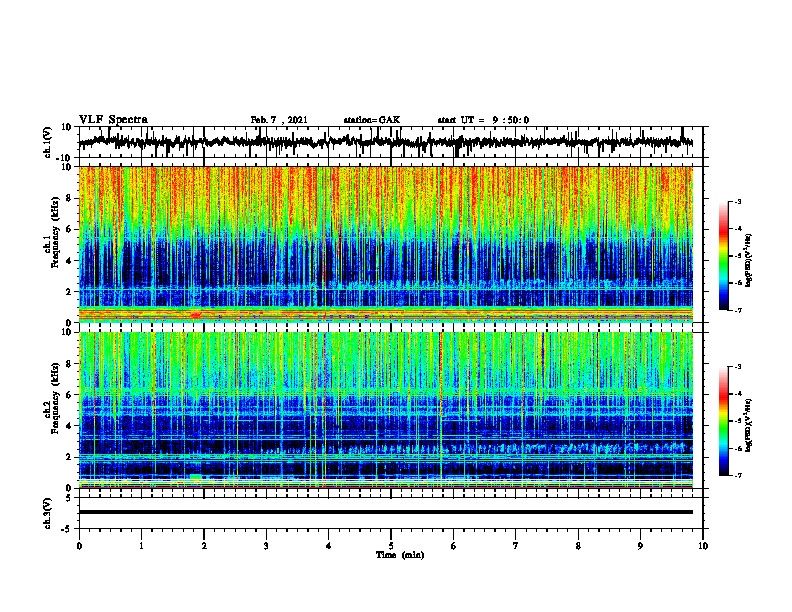Click the ch.2 spectrogram color scale bar
This screenshot has height=612, width=792.
(723, 421)
